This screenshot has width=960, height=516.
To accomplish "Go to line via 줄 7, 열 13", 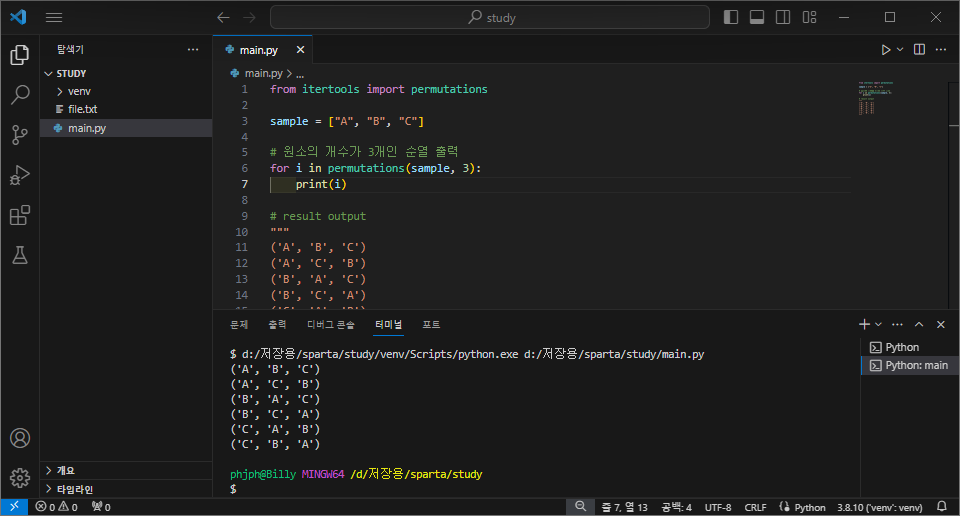I will point(624,507).
